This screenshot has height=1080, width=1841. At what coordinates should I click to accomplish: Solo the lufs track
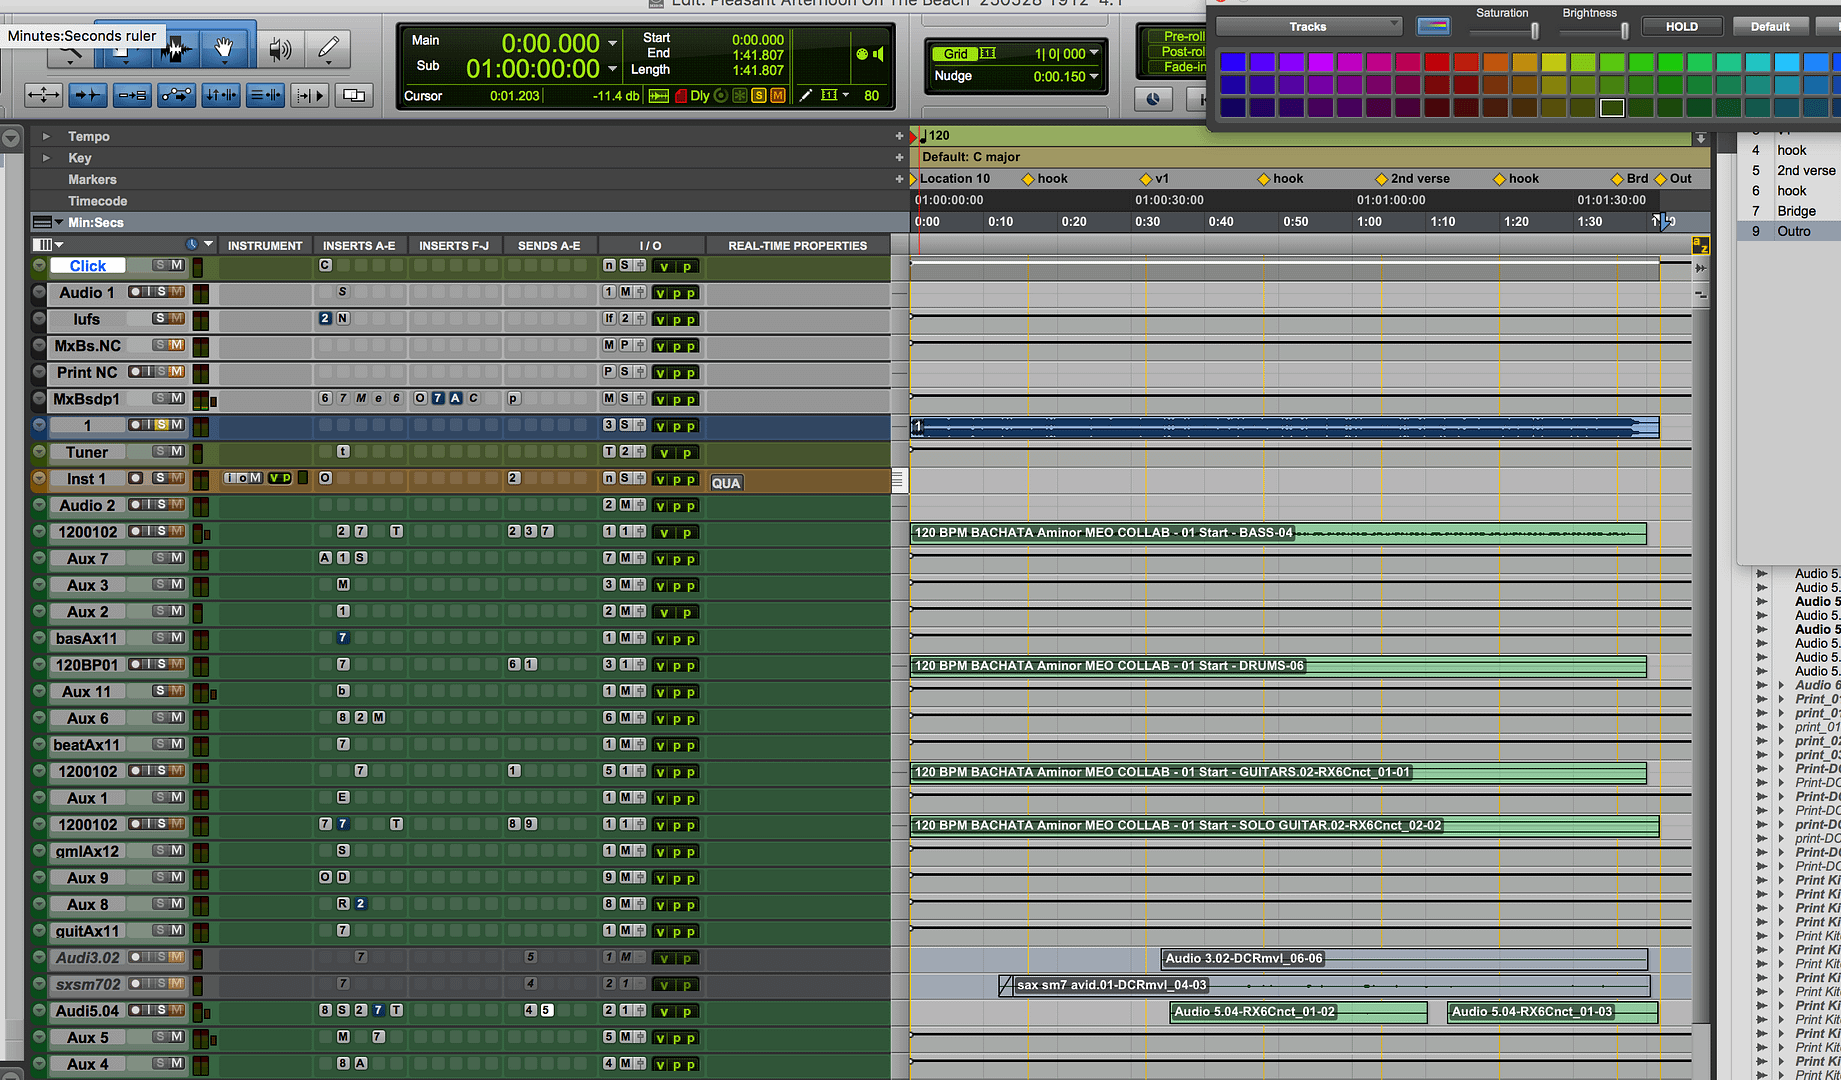point(160,319)
